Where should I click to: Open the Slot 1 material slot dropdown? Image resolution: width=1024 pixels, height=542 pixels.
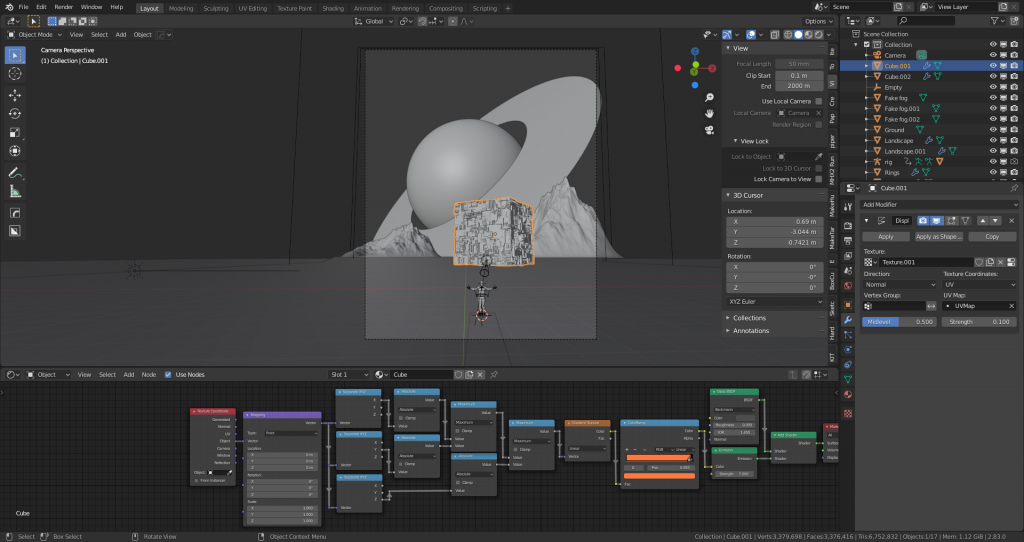click(349, 375)
